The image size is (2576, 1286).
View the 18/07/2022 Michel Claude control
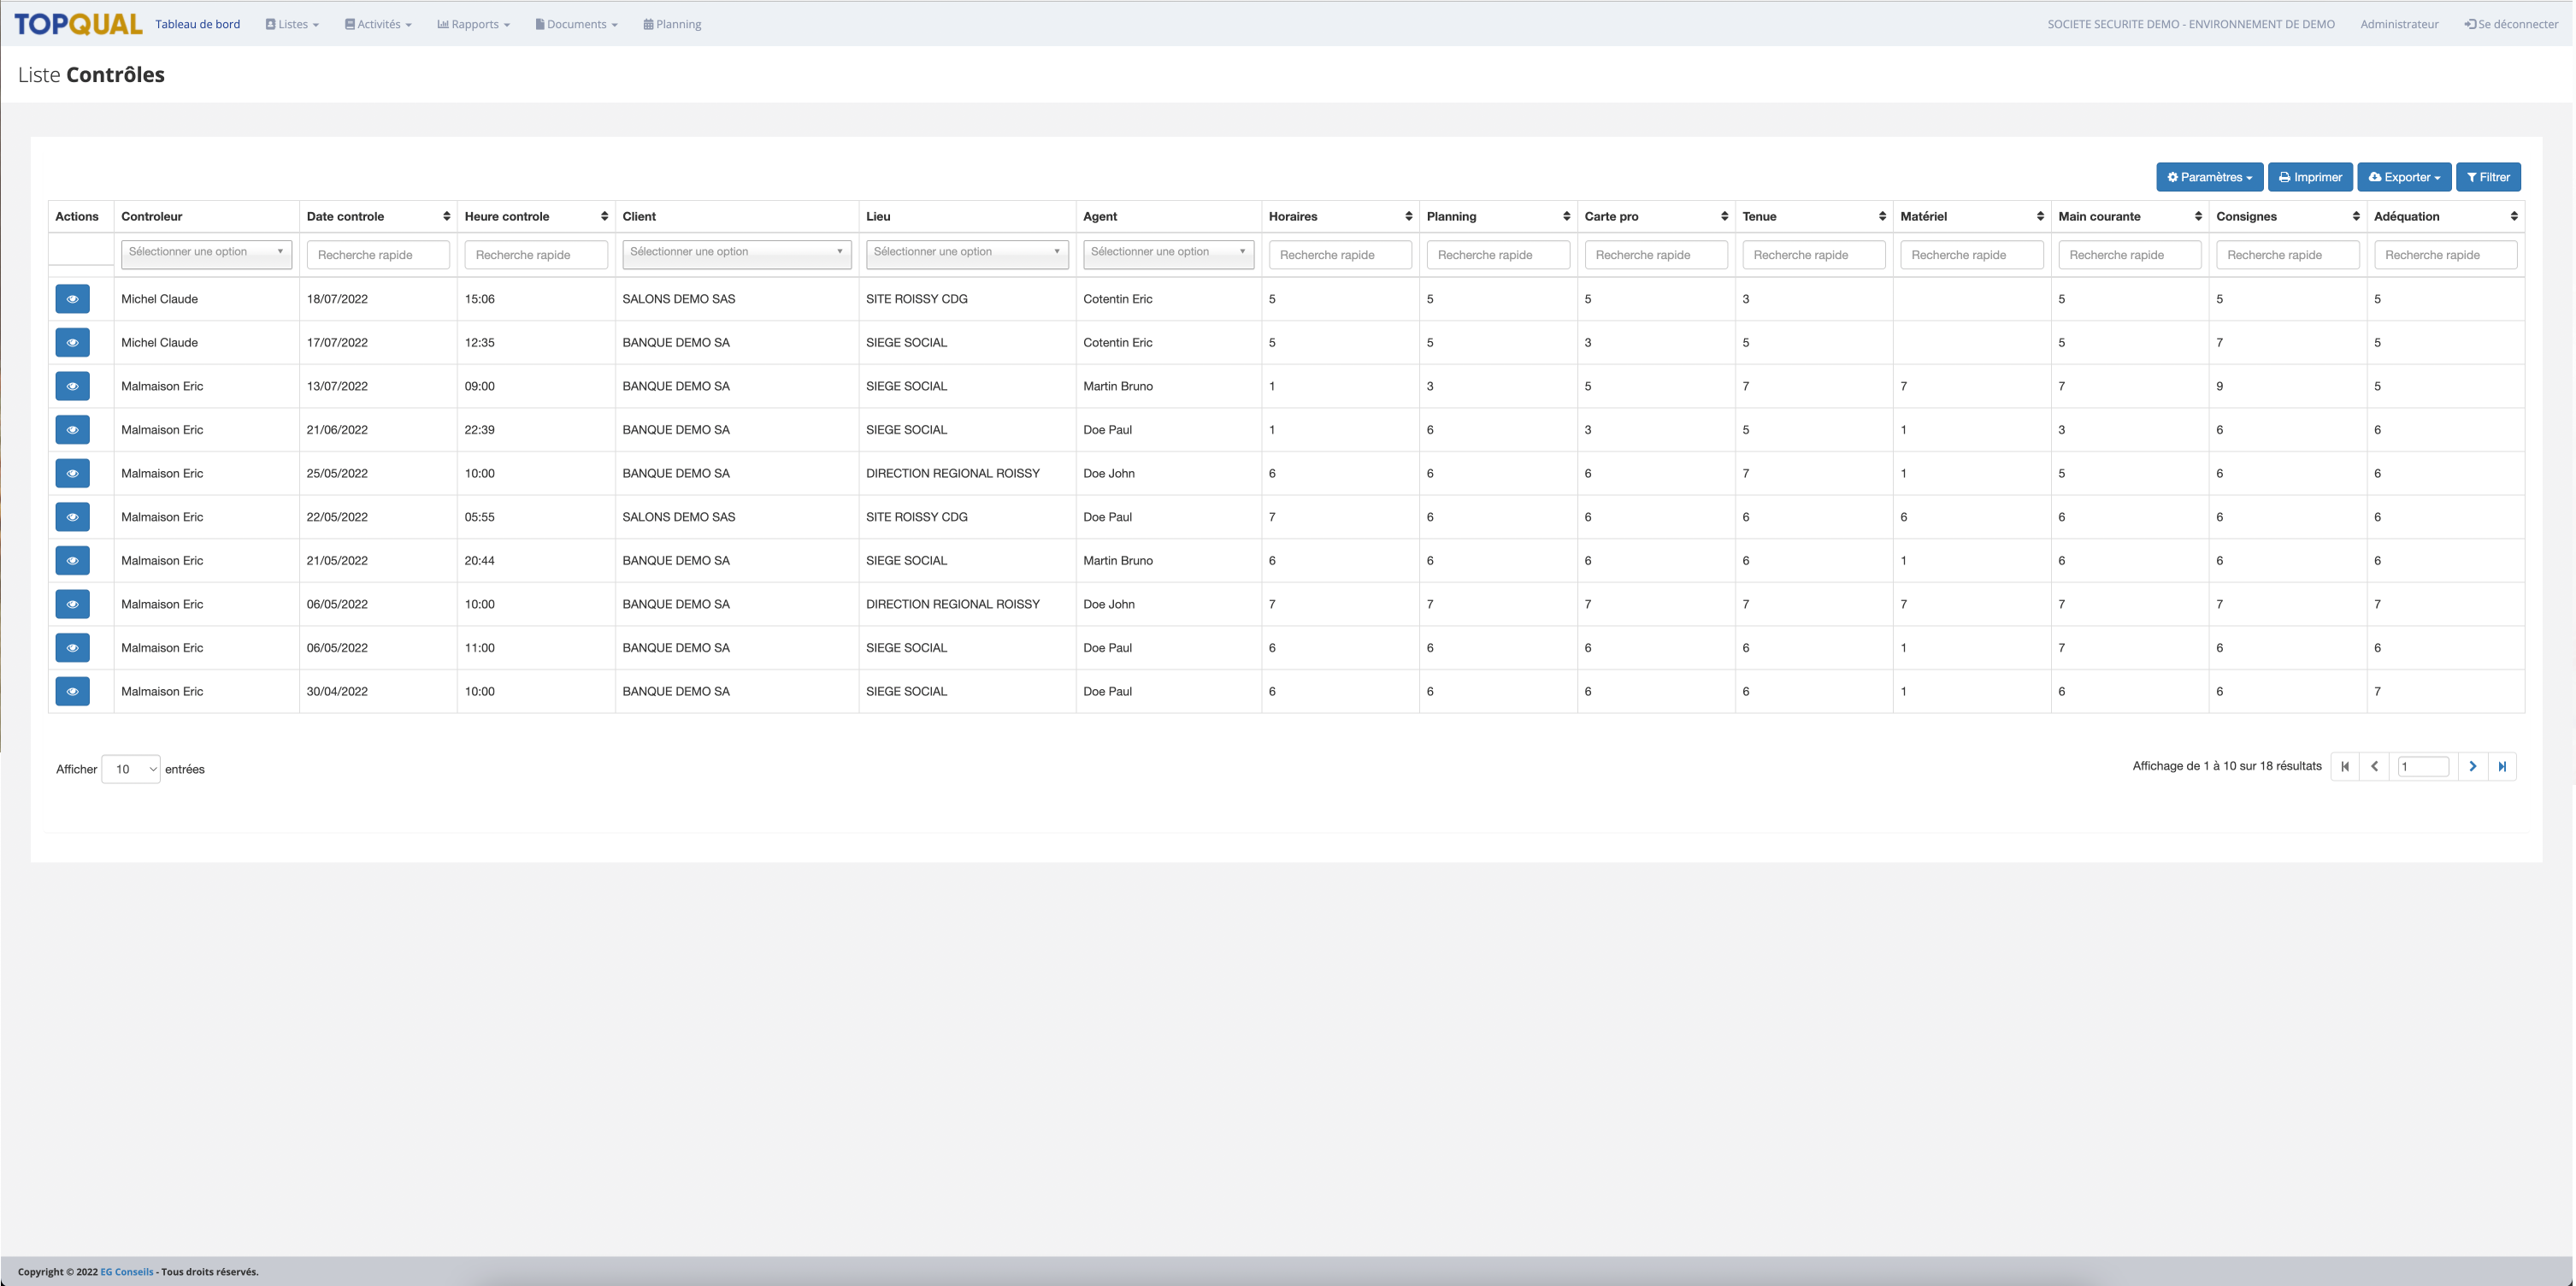pyautogui.click(x=72, y=299)
